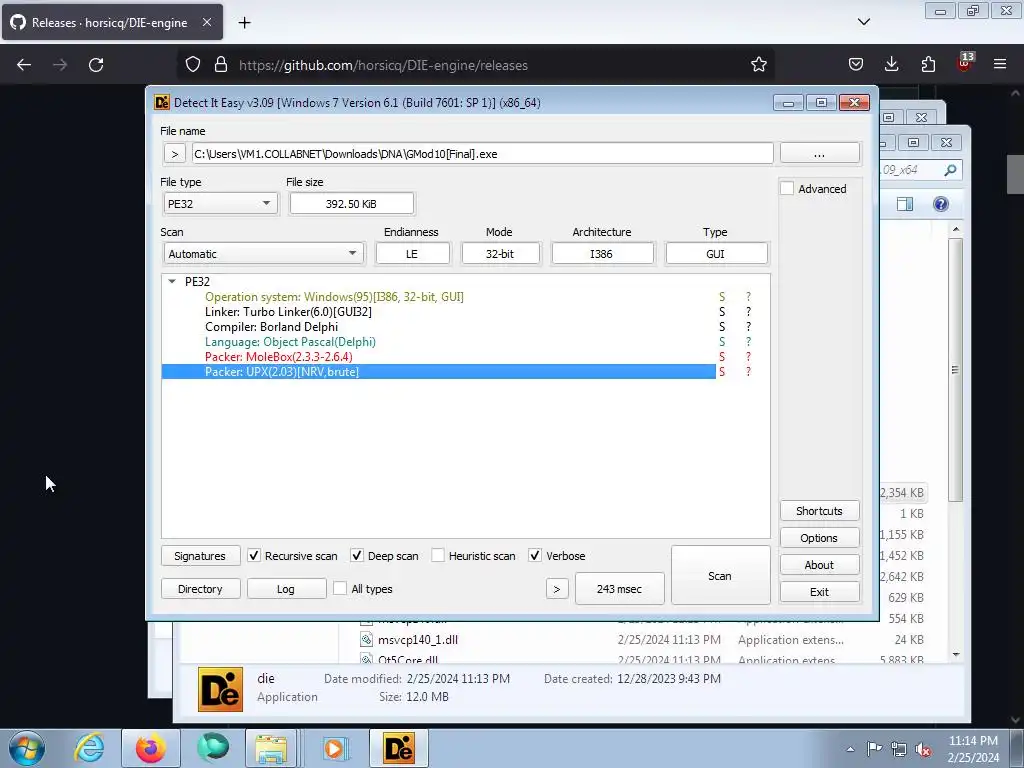The width and height of the screenshot is (1024, 768).
Task: Select the Operation system Windows(95) row
Action: pos(439,296)
